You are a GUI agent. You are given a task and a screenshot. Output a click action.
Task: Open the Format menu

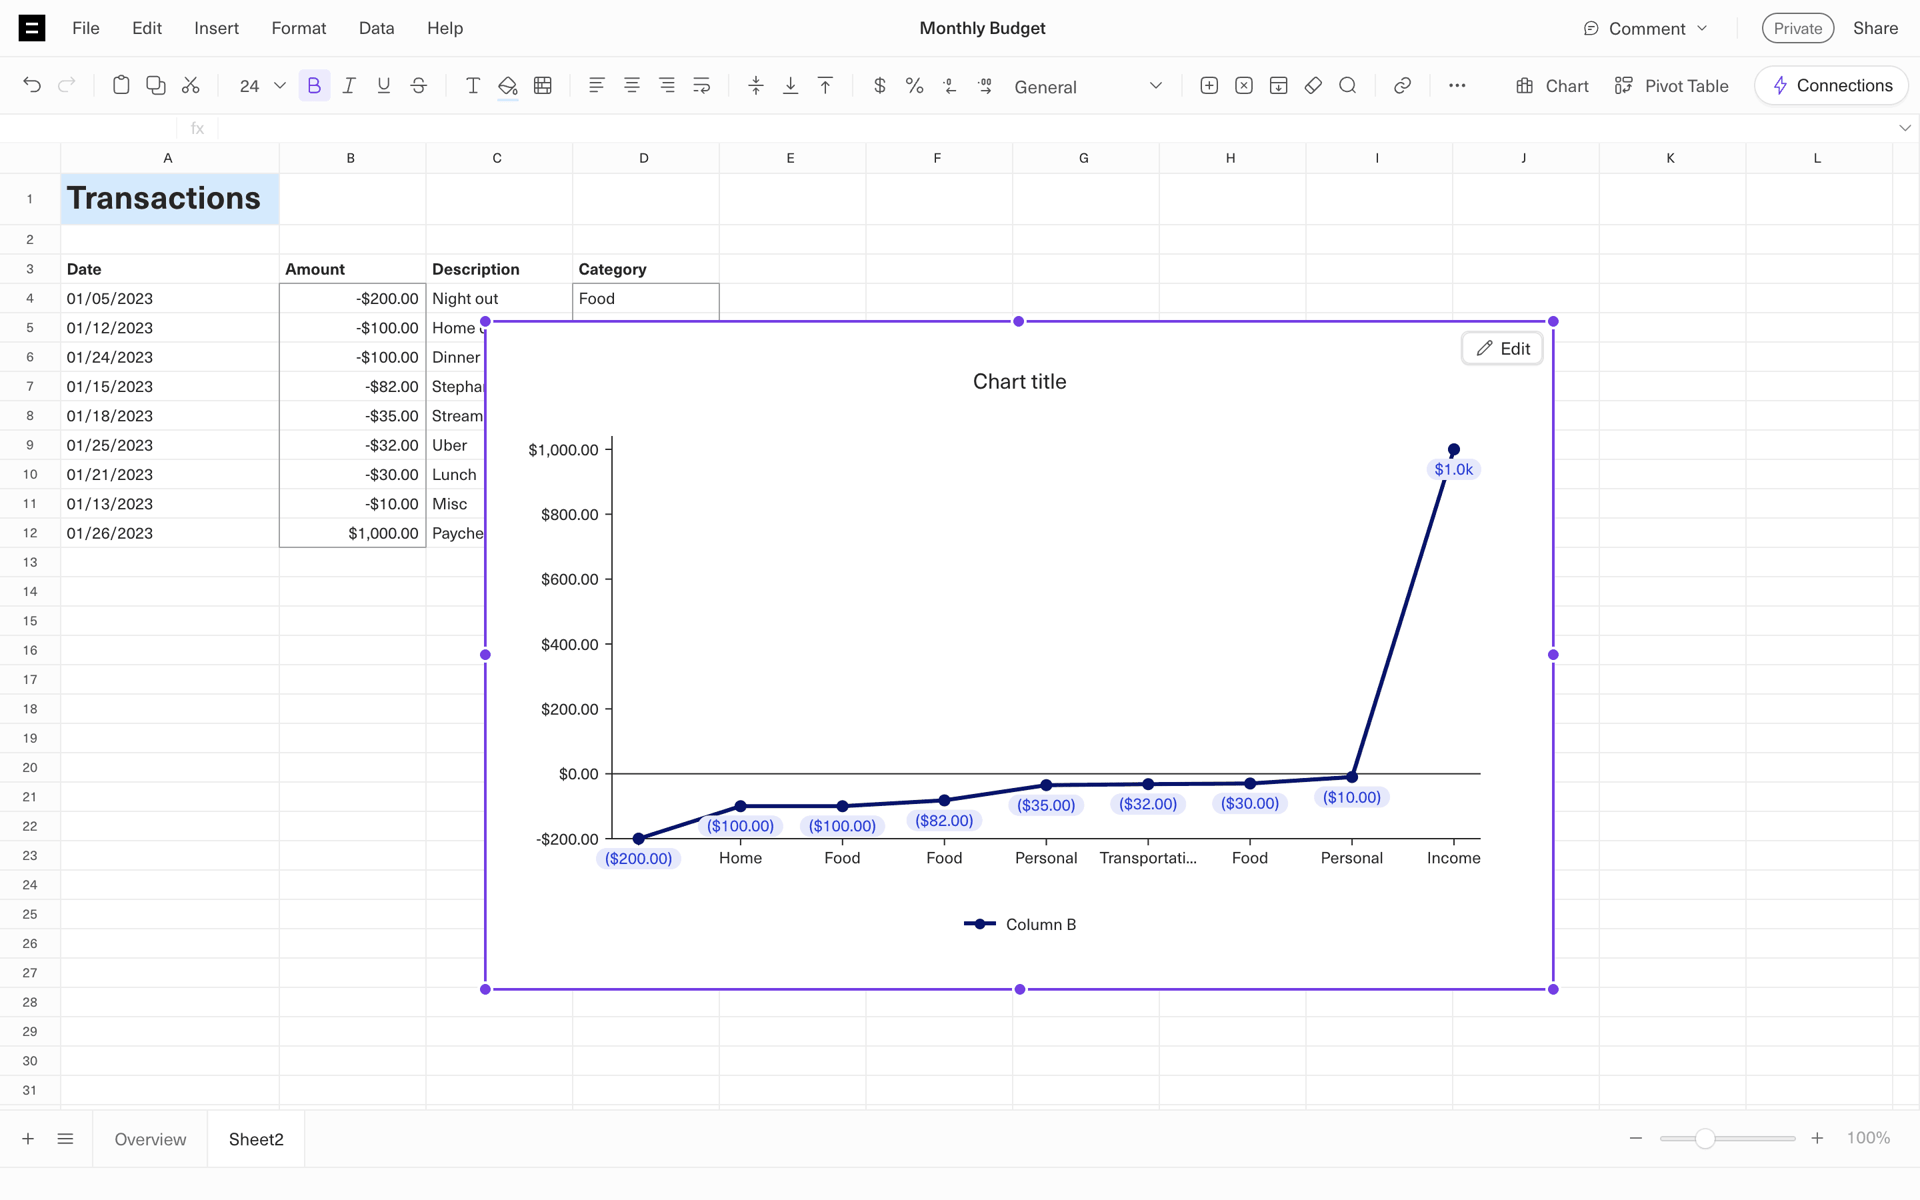299,28
